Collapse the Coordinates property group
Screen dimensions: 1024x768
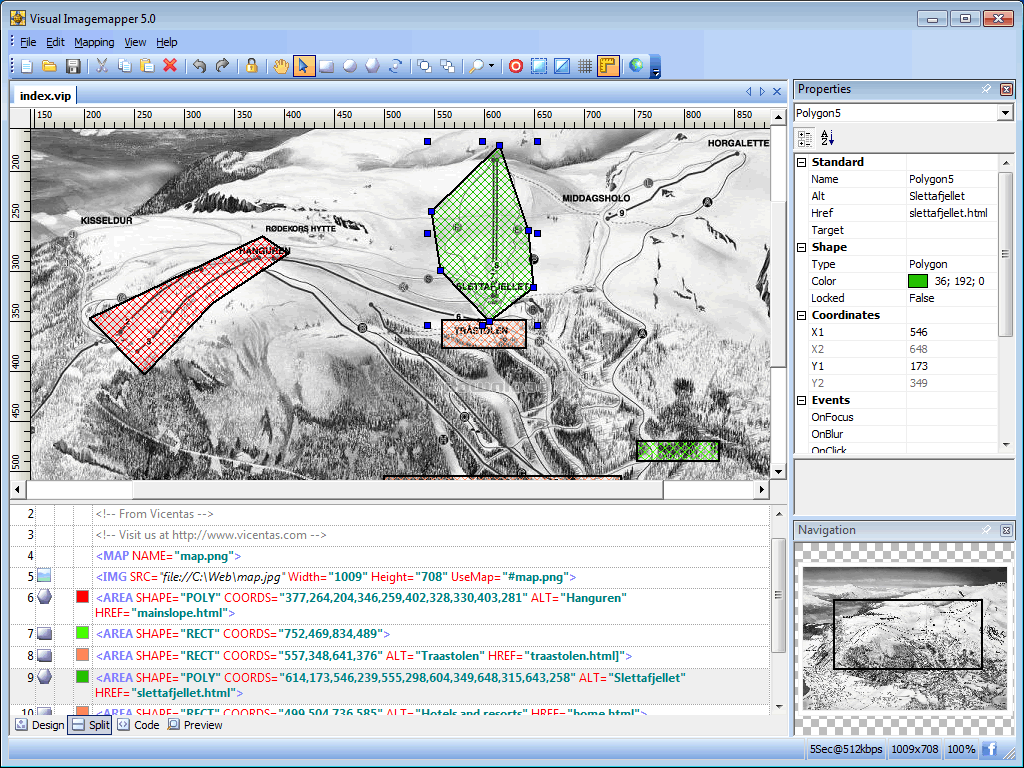point(802,315)
